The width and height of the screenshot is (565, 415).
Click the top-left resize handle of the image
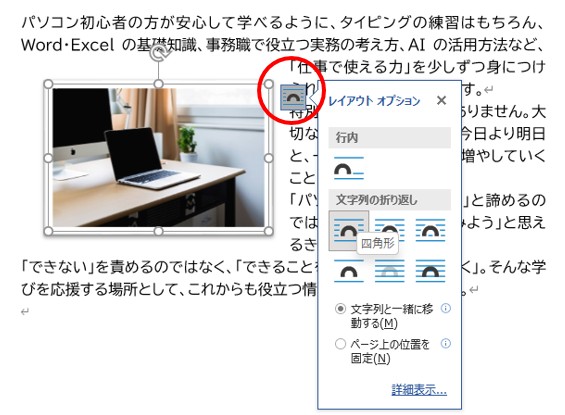48,84
